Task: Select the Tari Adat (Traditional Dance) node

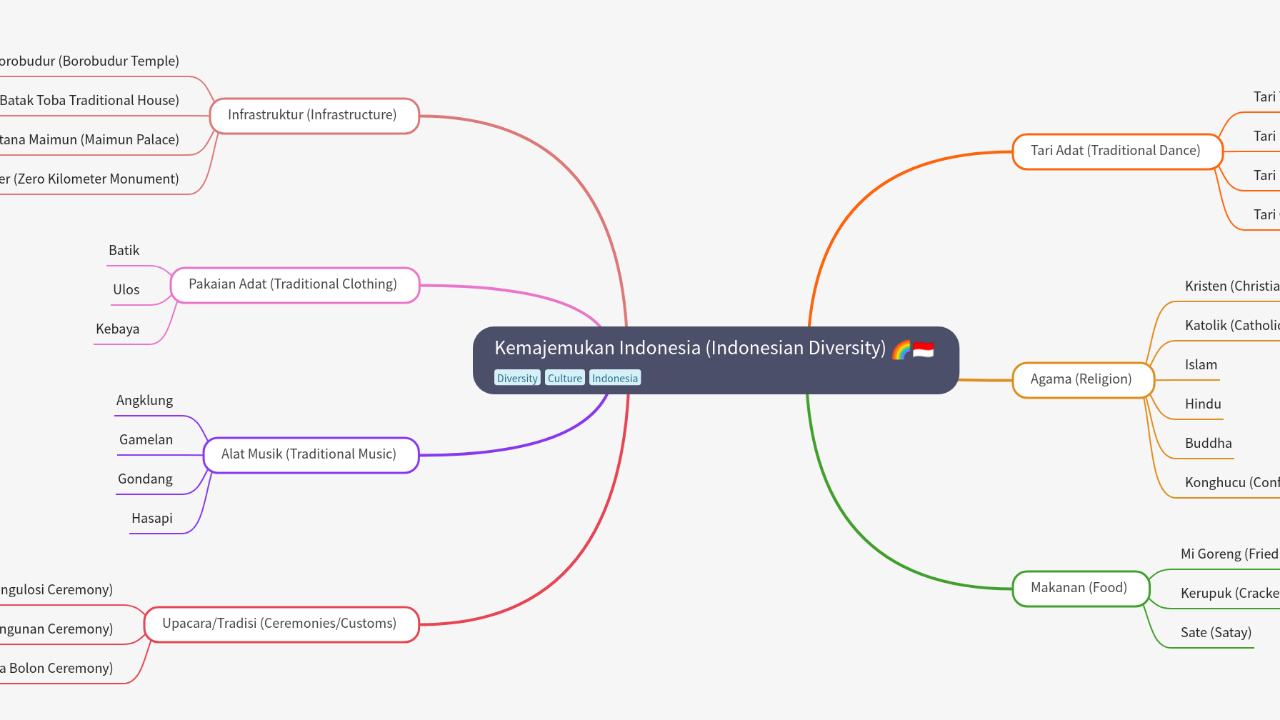Action: [1118, 151]
